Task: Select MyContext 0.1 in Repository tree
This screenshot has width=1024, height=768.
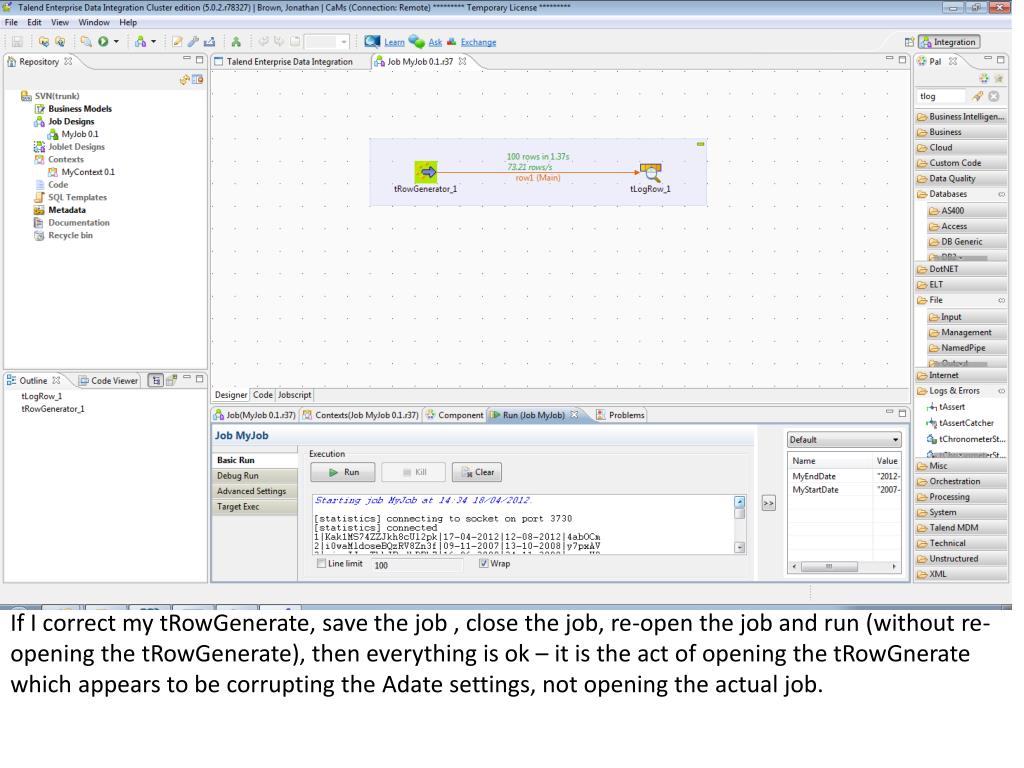Action: pyautogui.click(x=81, y=172)
